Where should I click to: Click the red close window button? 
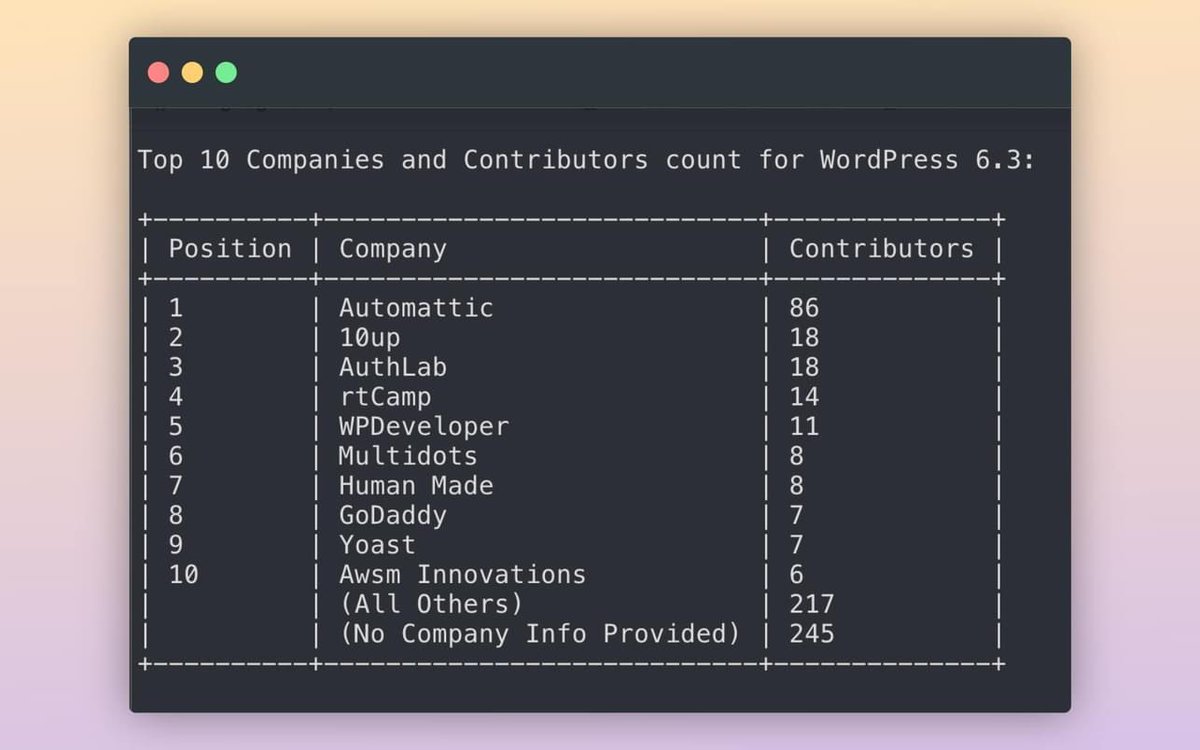(158, 72)
